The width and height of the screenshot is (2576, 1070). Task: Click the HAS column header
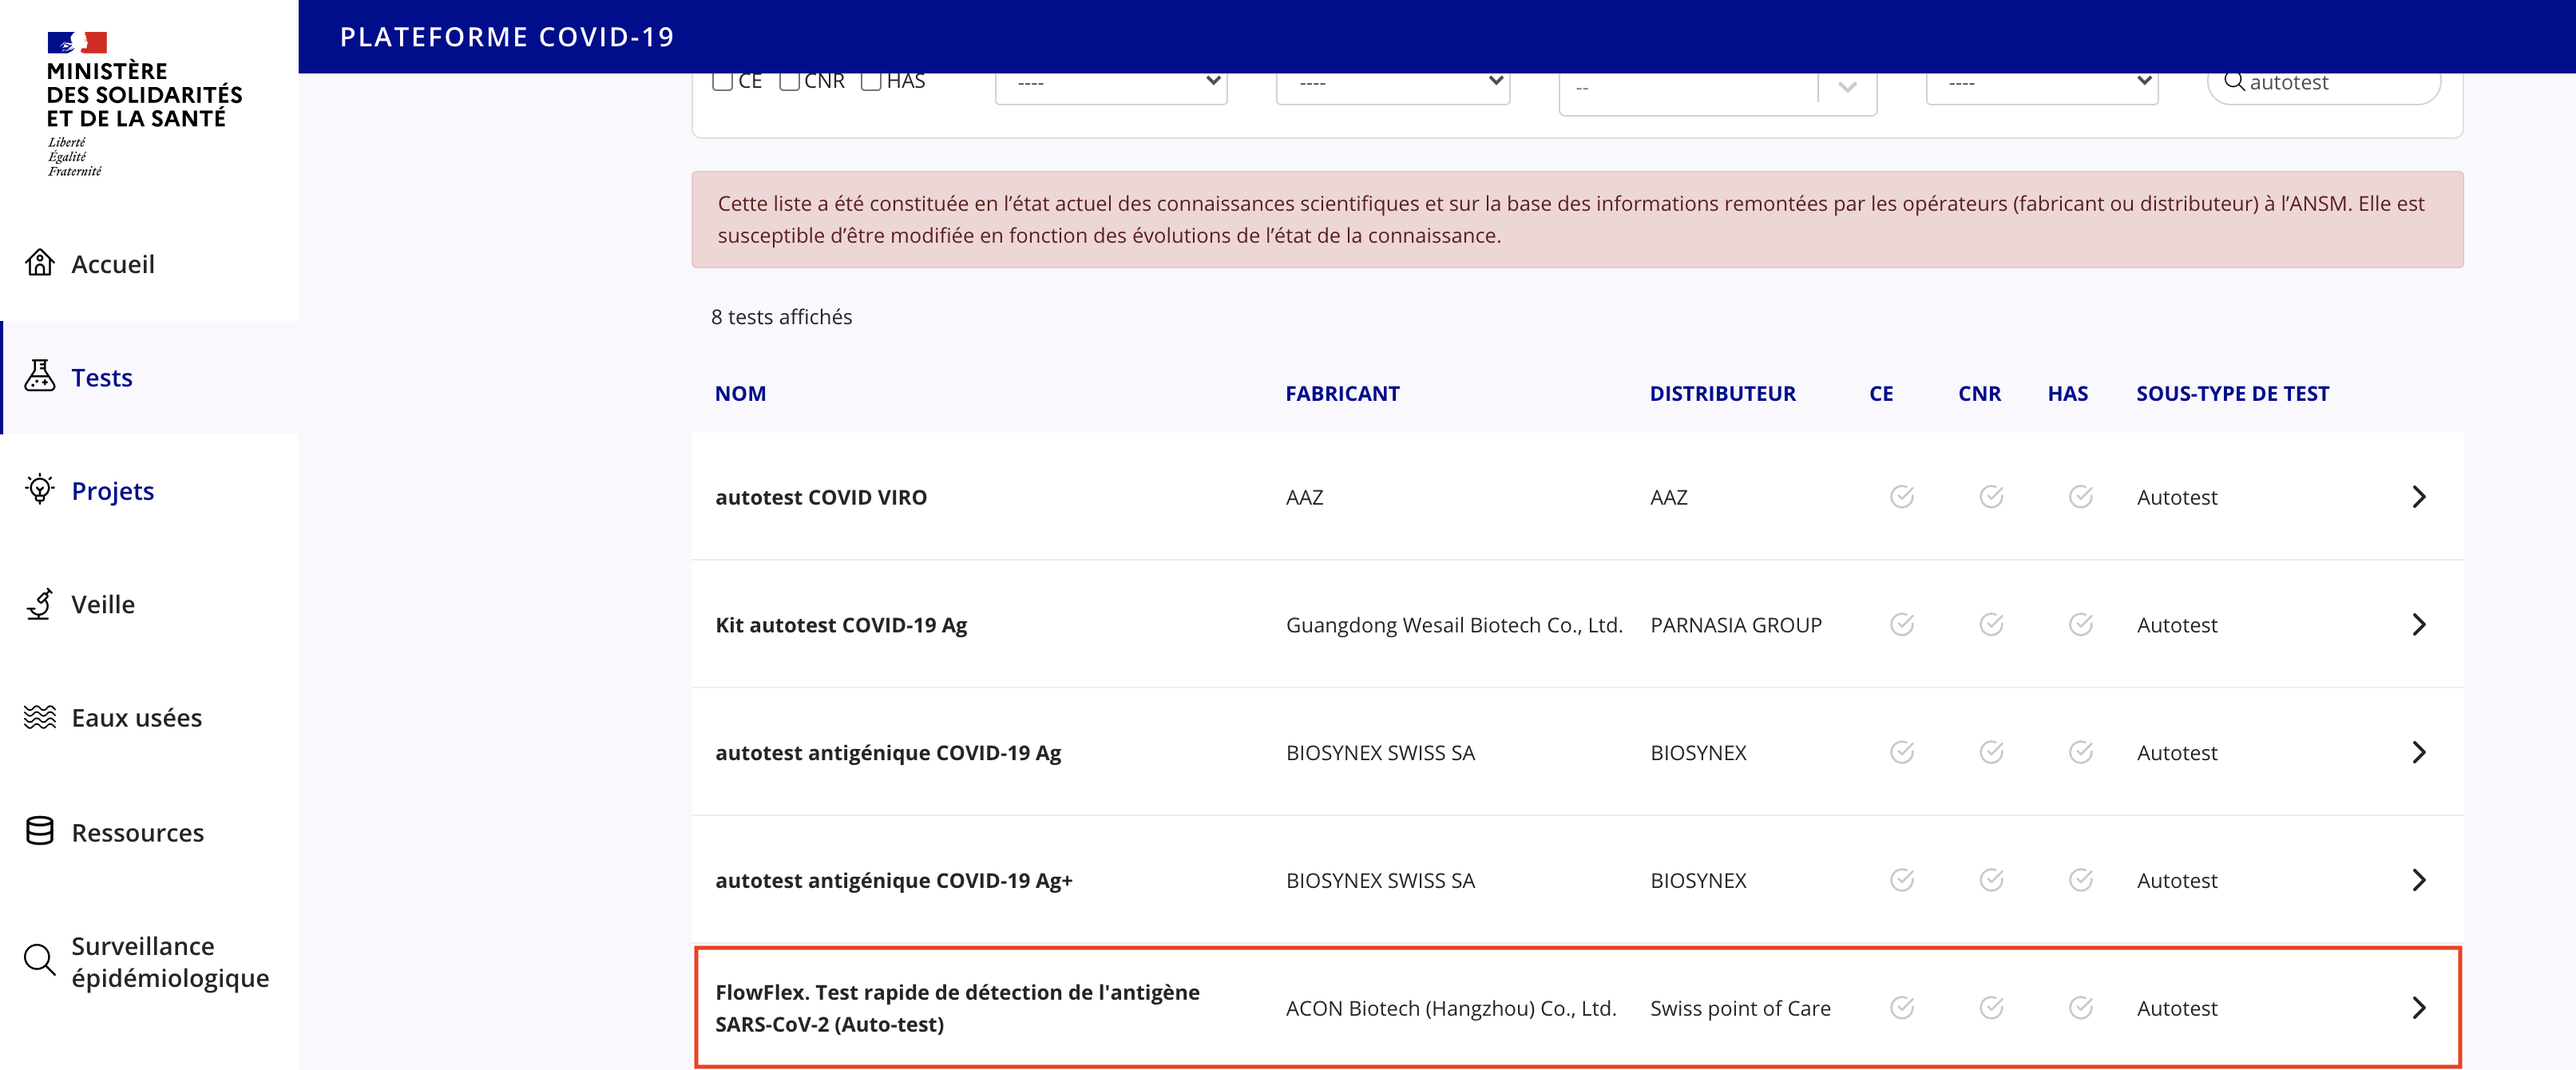tap(2067, 394)
